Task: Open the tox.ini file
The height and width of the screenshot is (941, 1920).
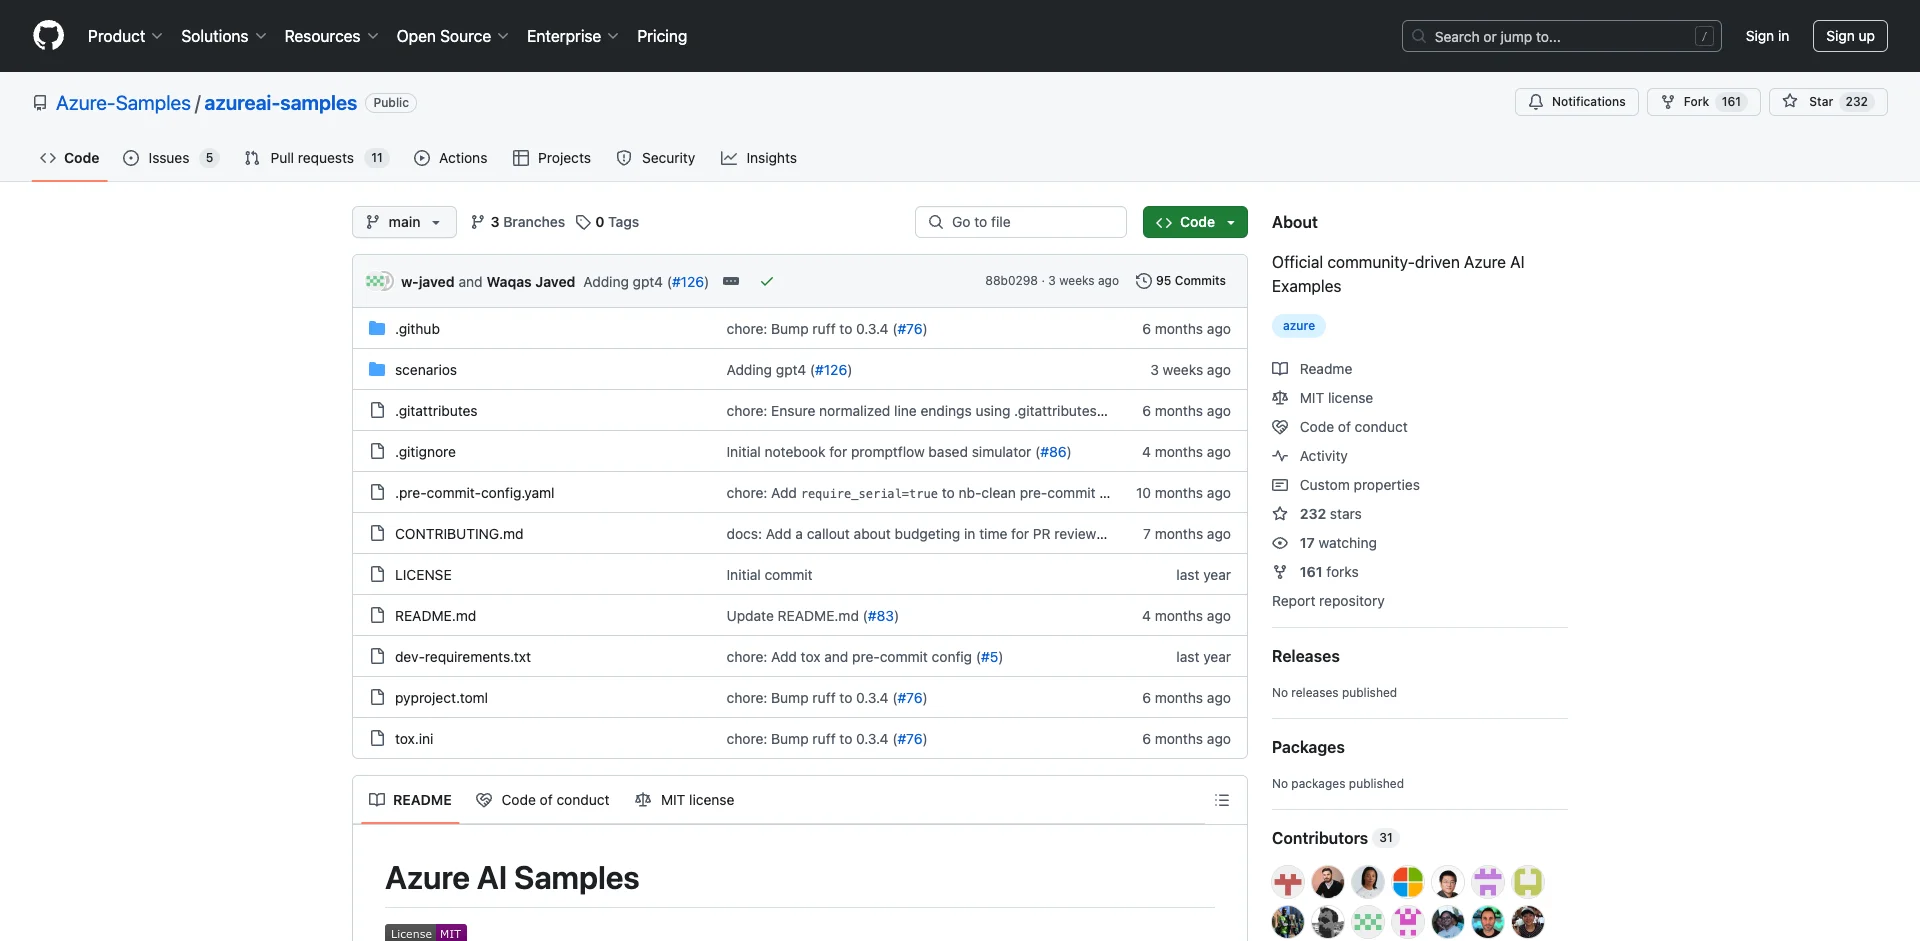Action: click(x=414, y=739)
